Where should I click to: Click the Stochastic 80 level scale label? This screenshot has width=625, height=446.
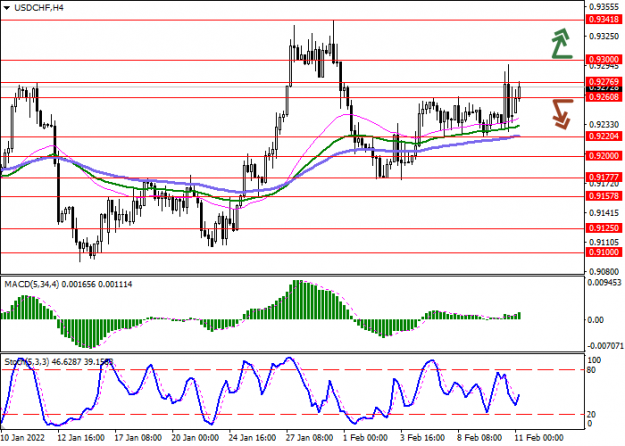click(592, 370)
